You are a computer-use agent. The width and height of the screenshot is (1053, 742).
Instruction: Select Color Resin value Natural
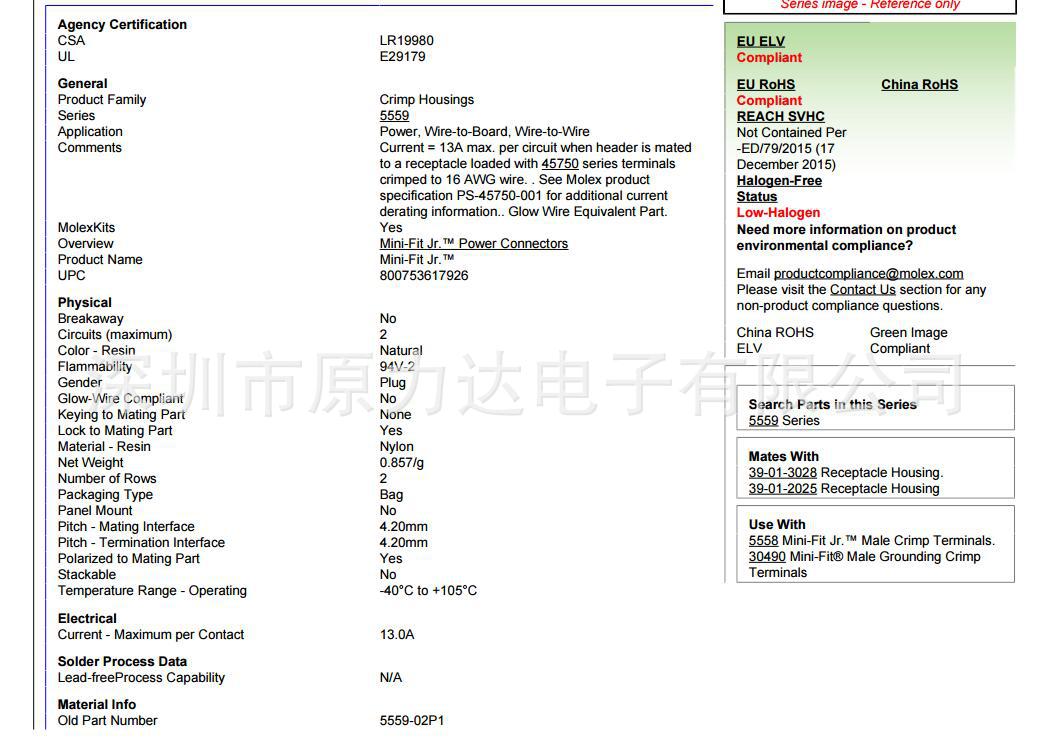pos(401,351)
